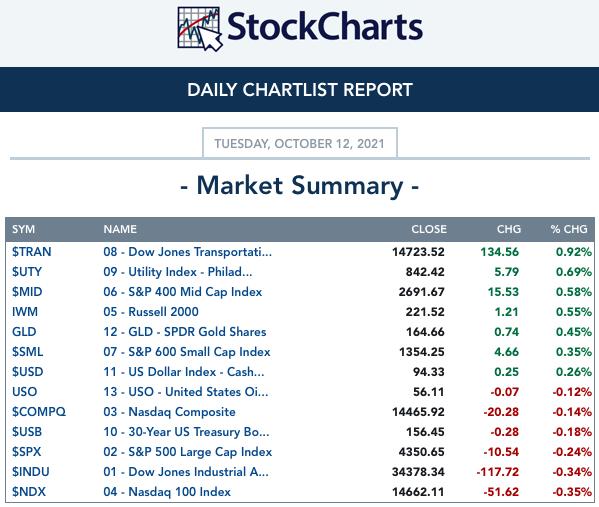Select S&P 500 Large Cap Index link

tap(188, 452)
